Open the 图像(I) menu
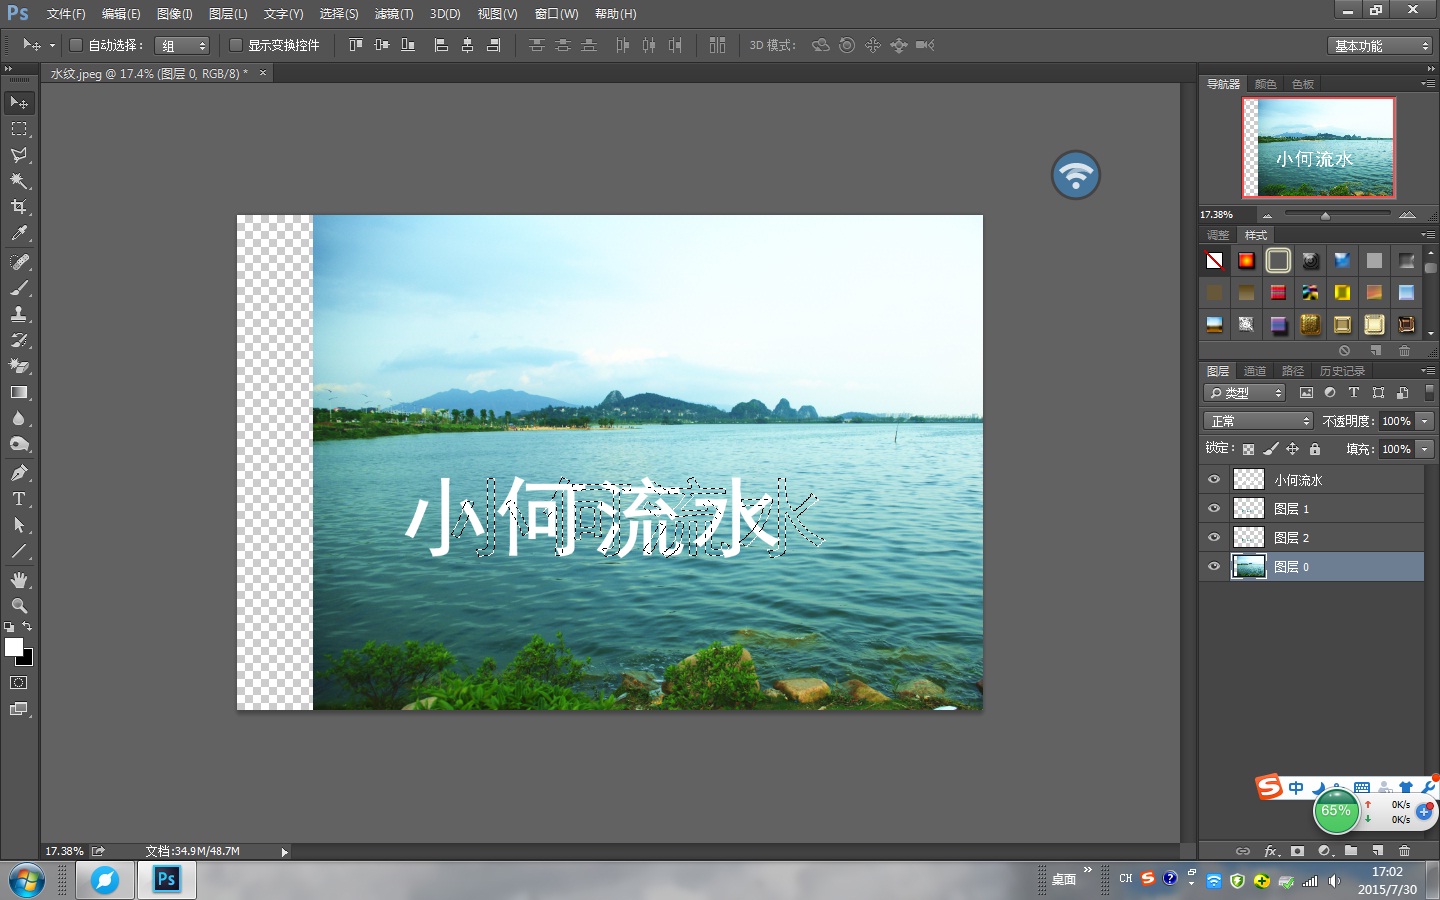The image size is (1440, 900). [175, 14]
